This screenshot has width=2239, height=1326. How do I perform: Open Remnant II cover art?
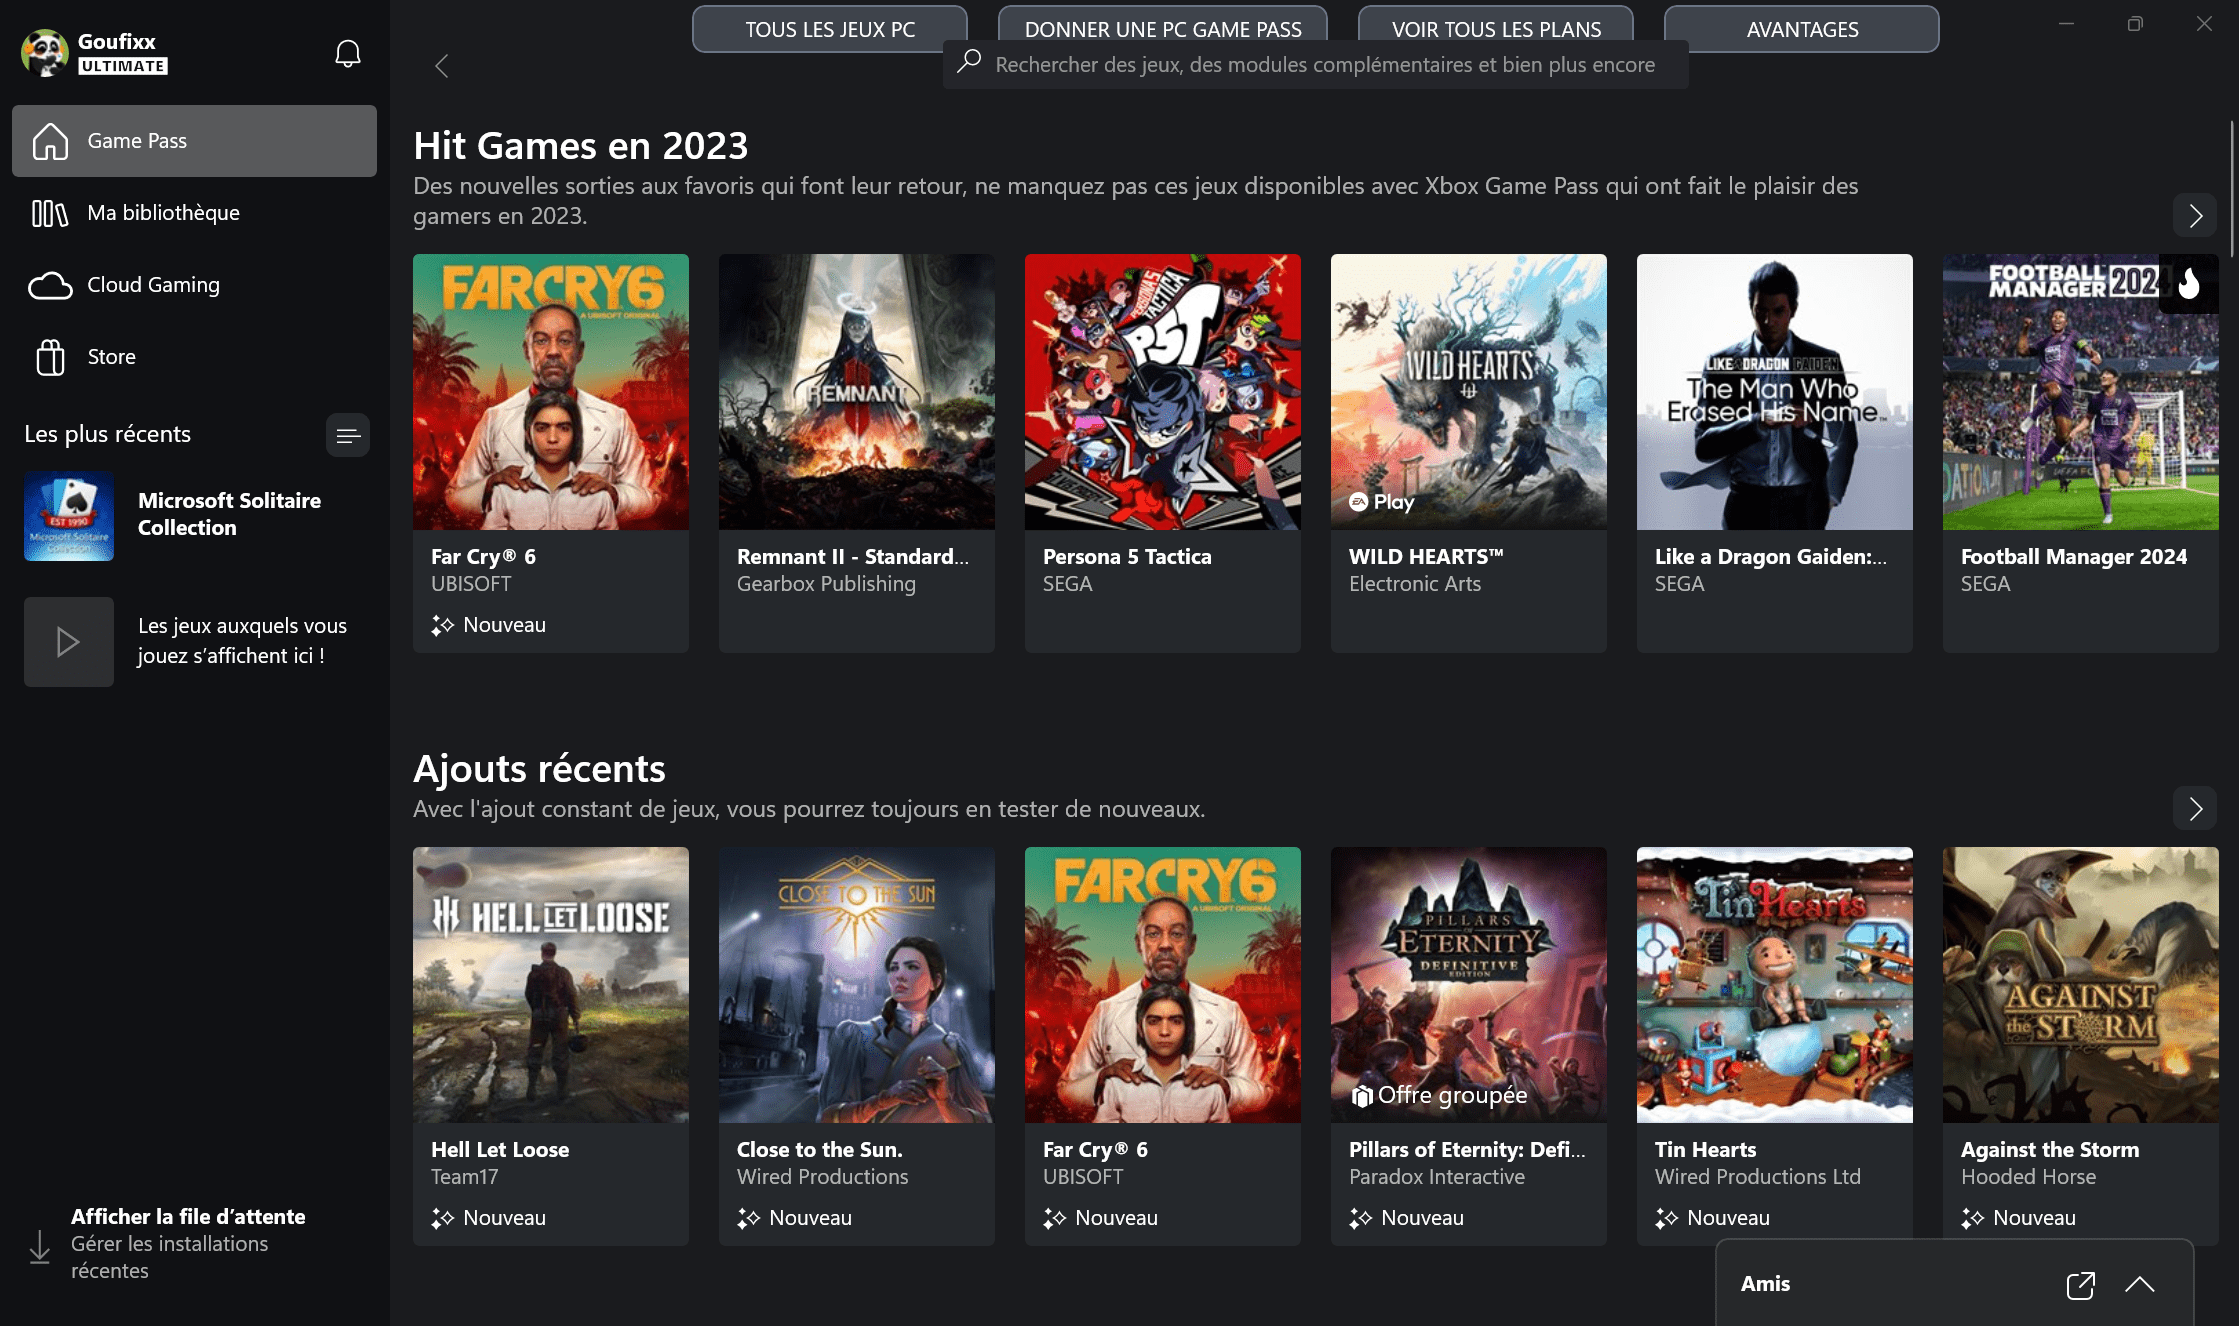(x=857, y=392)
